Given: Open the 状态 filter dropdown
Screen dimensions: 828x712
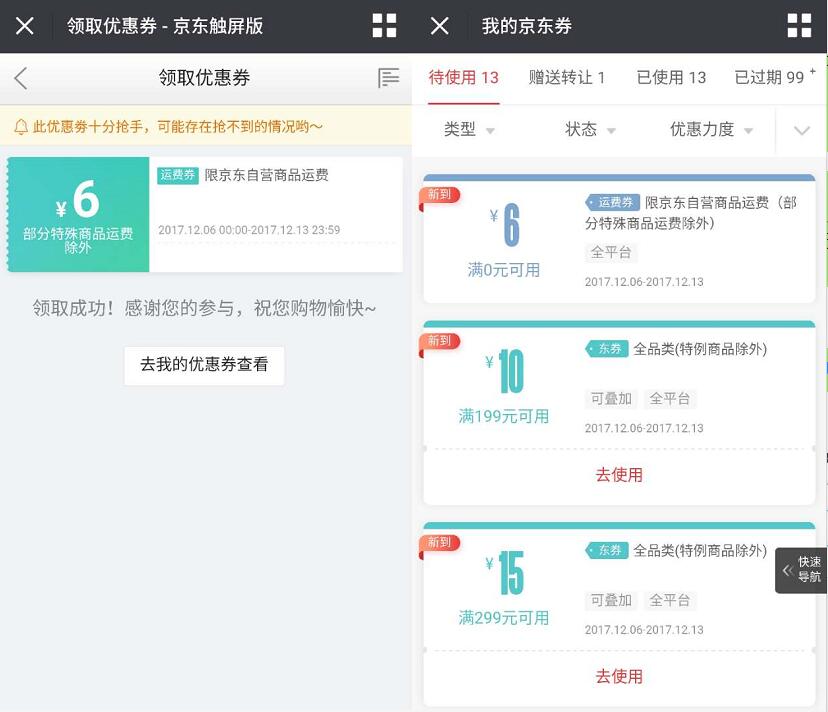Looking at the screenshot, I should point(590,129).
